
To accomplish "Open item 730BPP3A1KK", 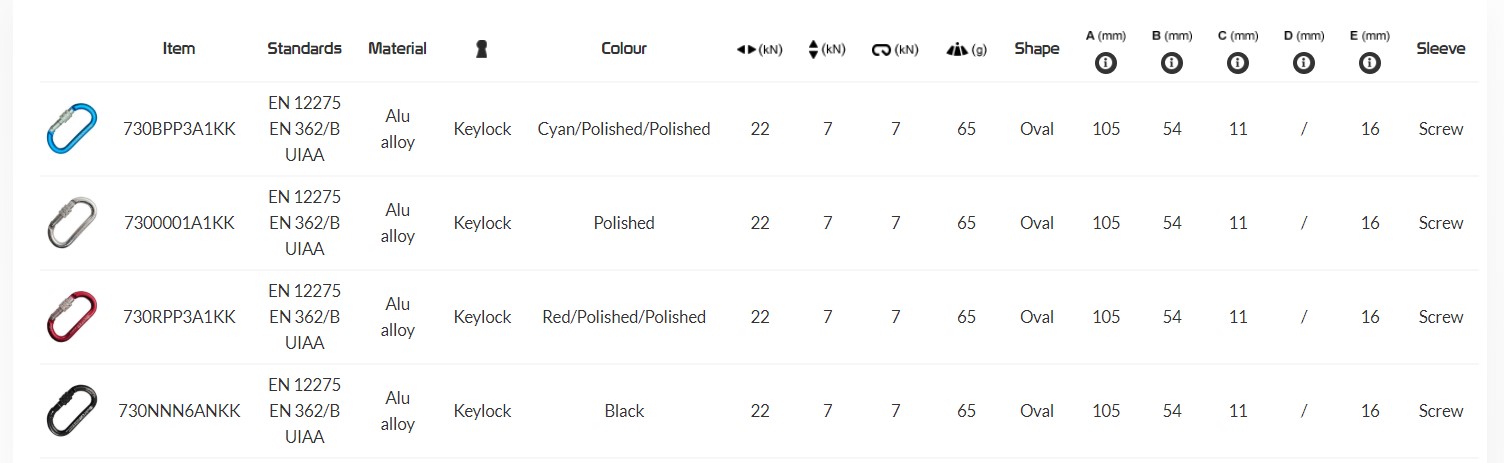I will [179, 129].
